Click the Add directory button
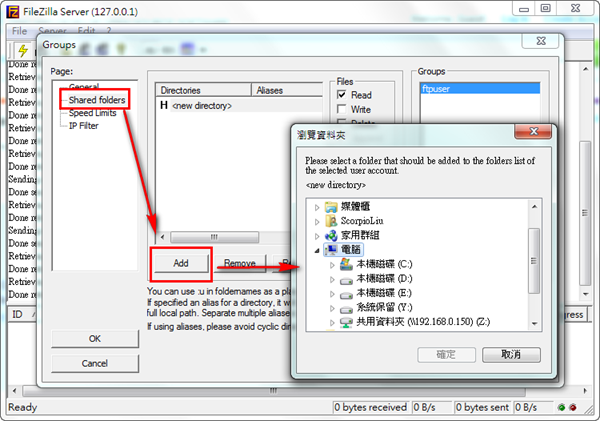Screen dimensions: 600x421 [181, 263]
